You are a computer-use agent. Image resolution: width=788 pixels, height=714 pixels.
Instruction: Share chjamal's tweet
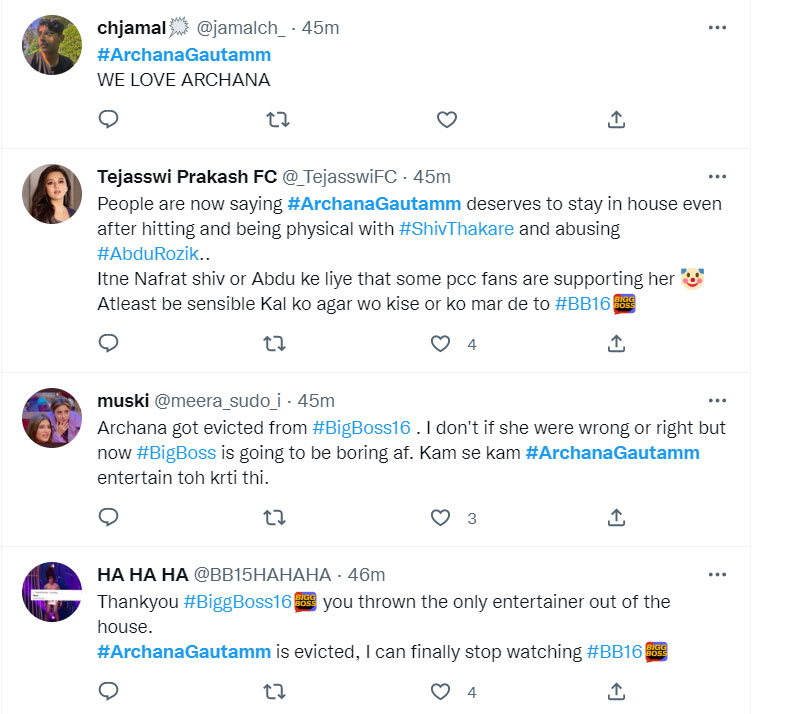click(617, 120)
